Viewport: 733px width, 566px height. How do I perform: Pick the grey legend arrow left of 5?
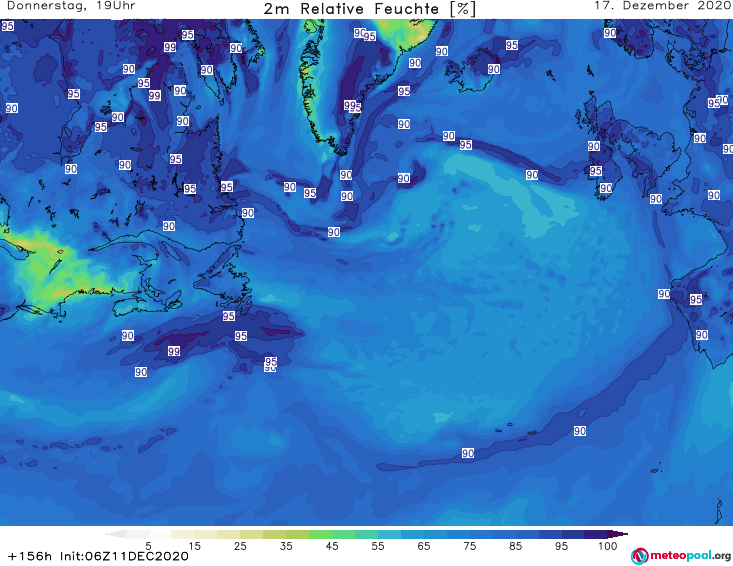click(115, 534)
